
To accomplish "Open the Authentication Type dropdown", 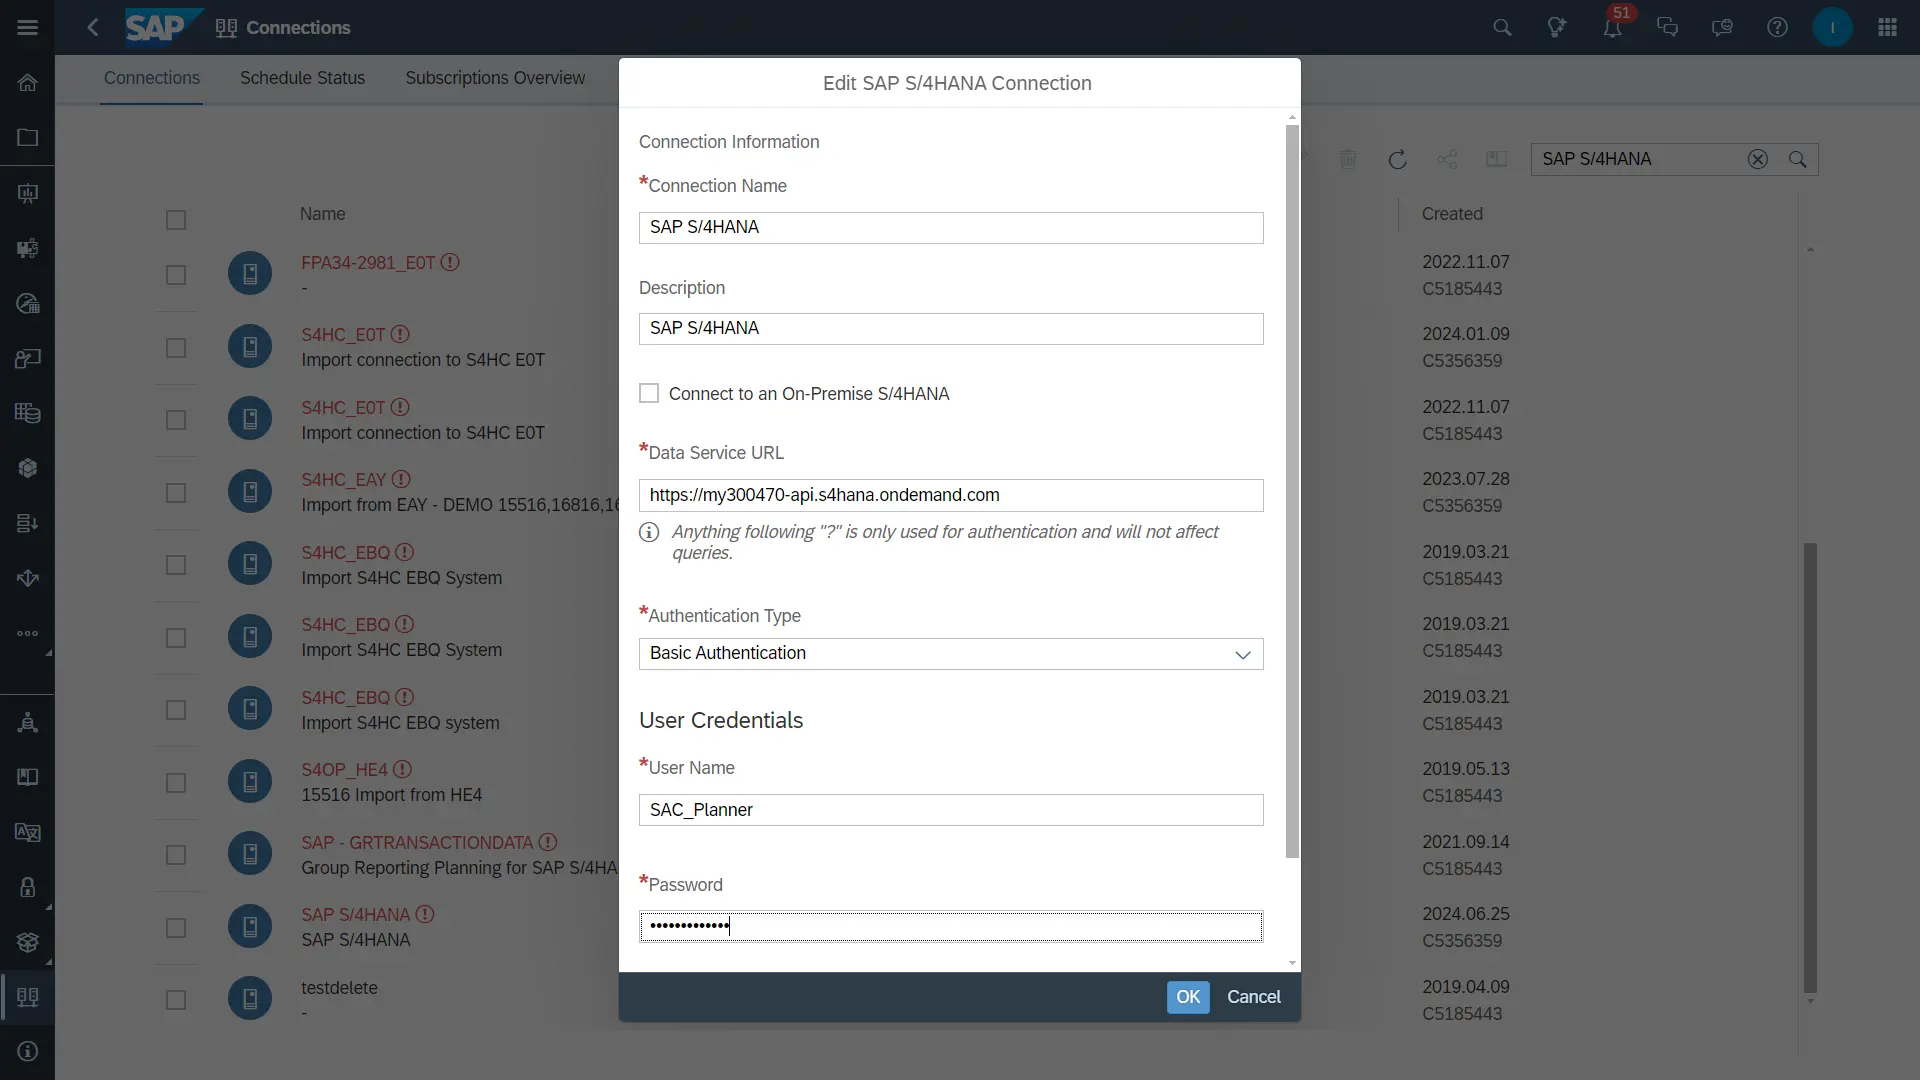I will click(x=951, y=654).
